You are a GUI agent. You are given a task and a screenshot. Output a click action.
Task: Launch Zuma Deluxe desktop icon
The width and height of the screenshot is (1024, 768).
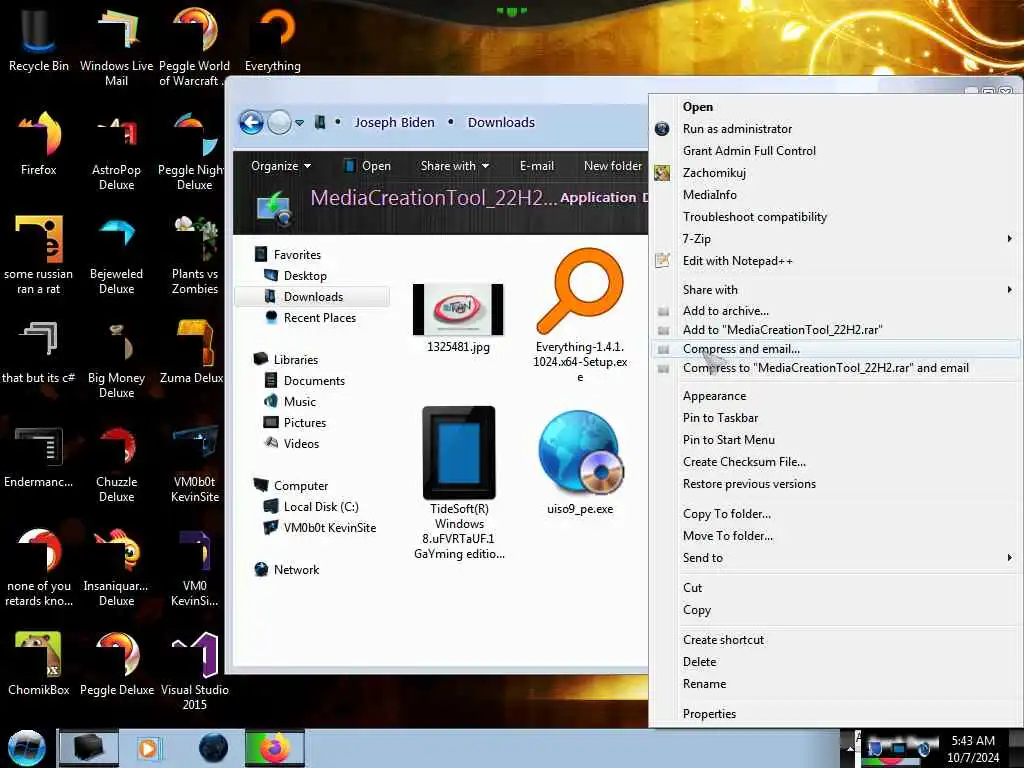click(193, 353)
